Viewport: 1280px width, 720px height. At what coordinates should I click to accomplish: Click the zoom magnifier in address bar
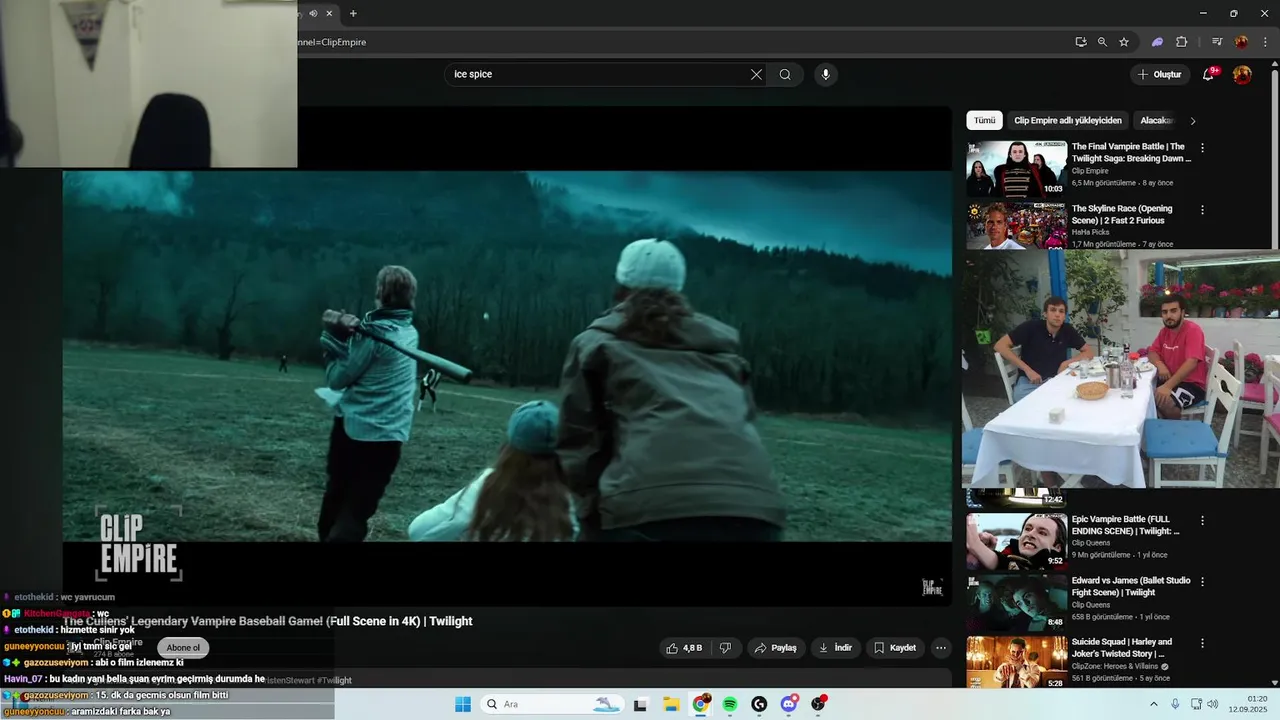[1102, 42]
